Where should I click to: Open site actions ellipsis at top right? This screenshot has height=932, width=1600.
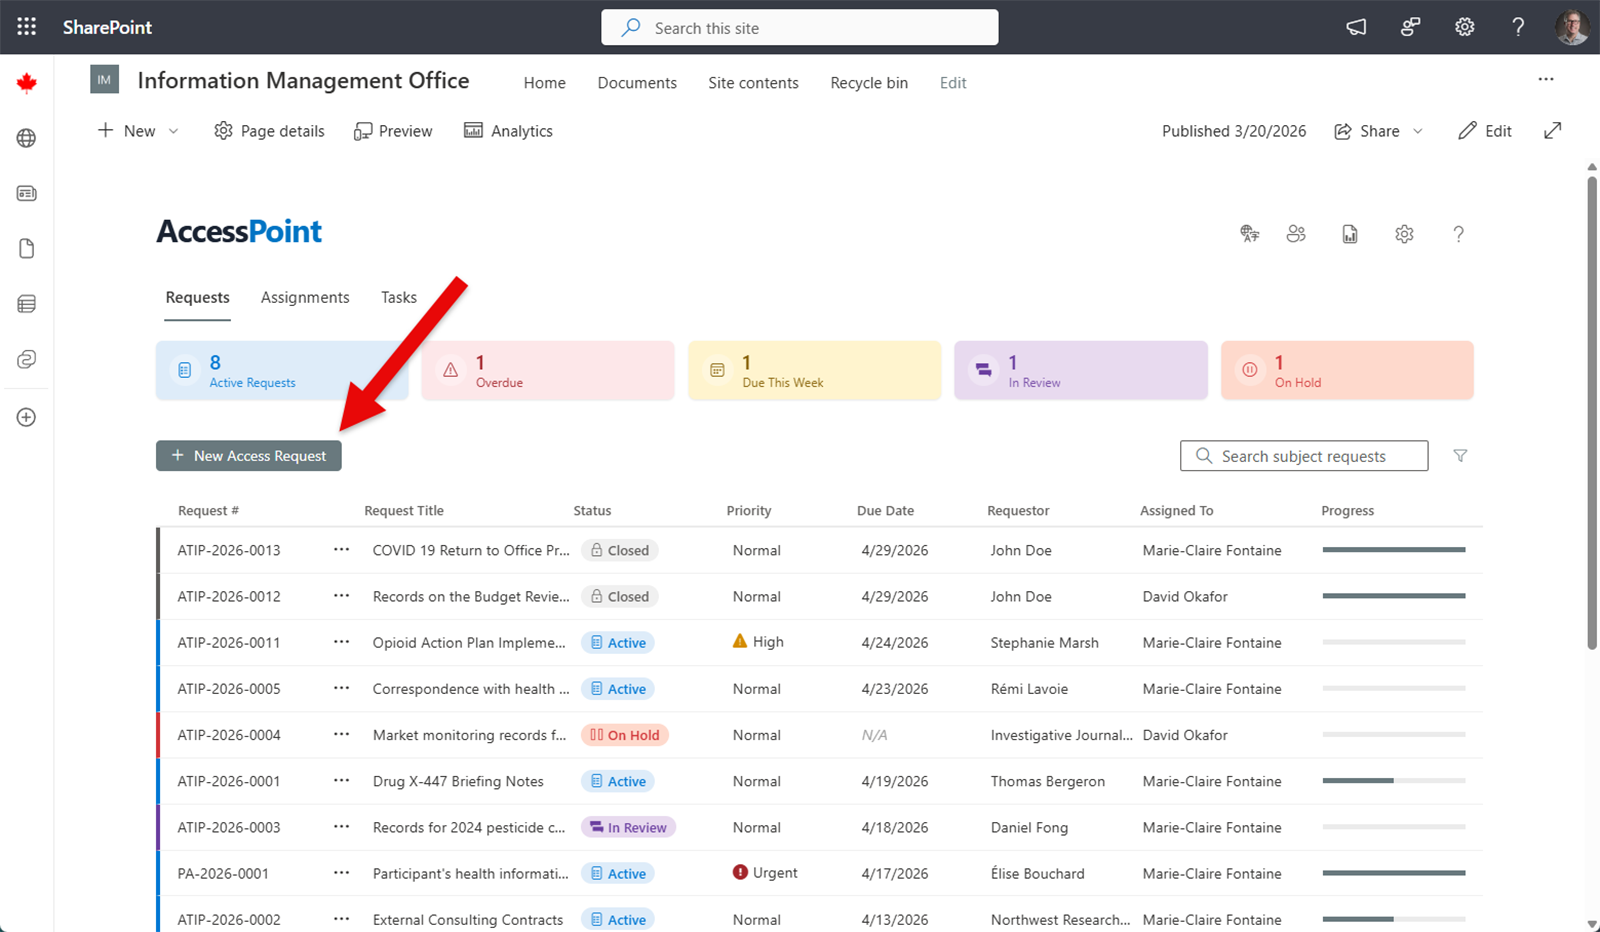click(x=1546, y=79)
